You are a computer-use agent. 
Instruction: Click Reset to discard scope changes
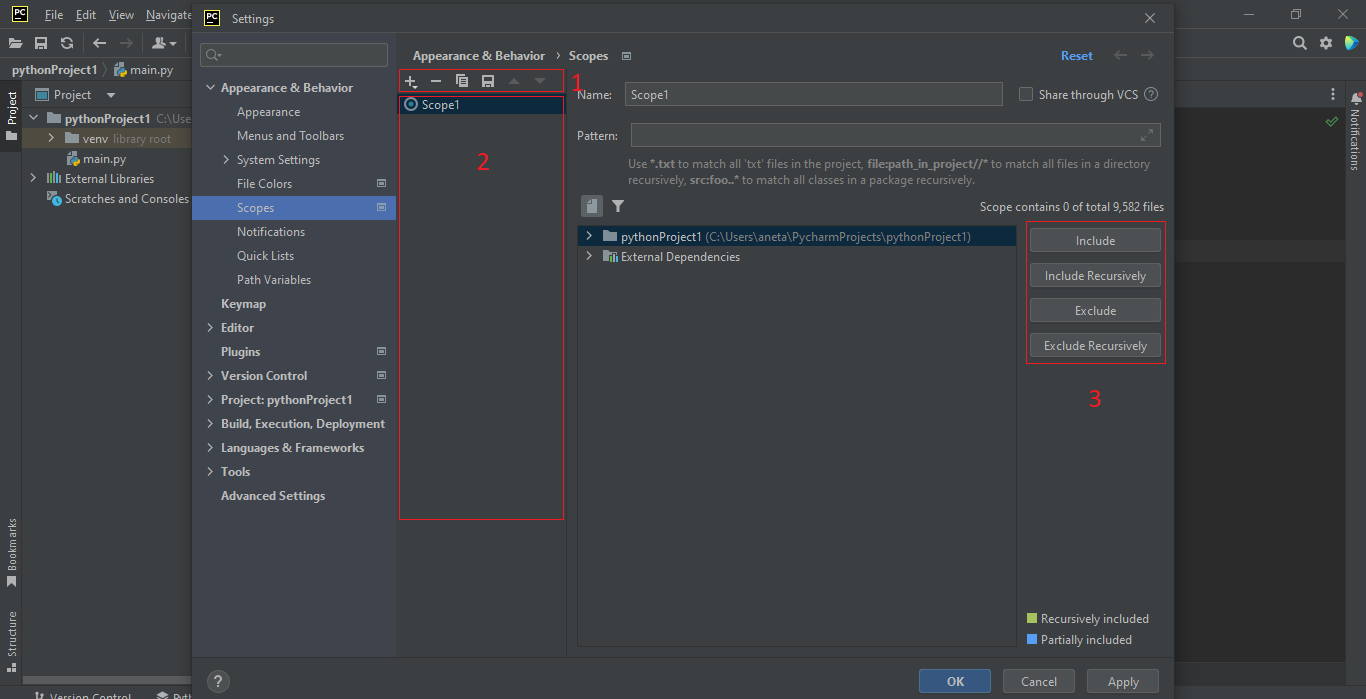click(1077, 55)
